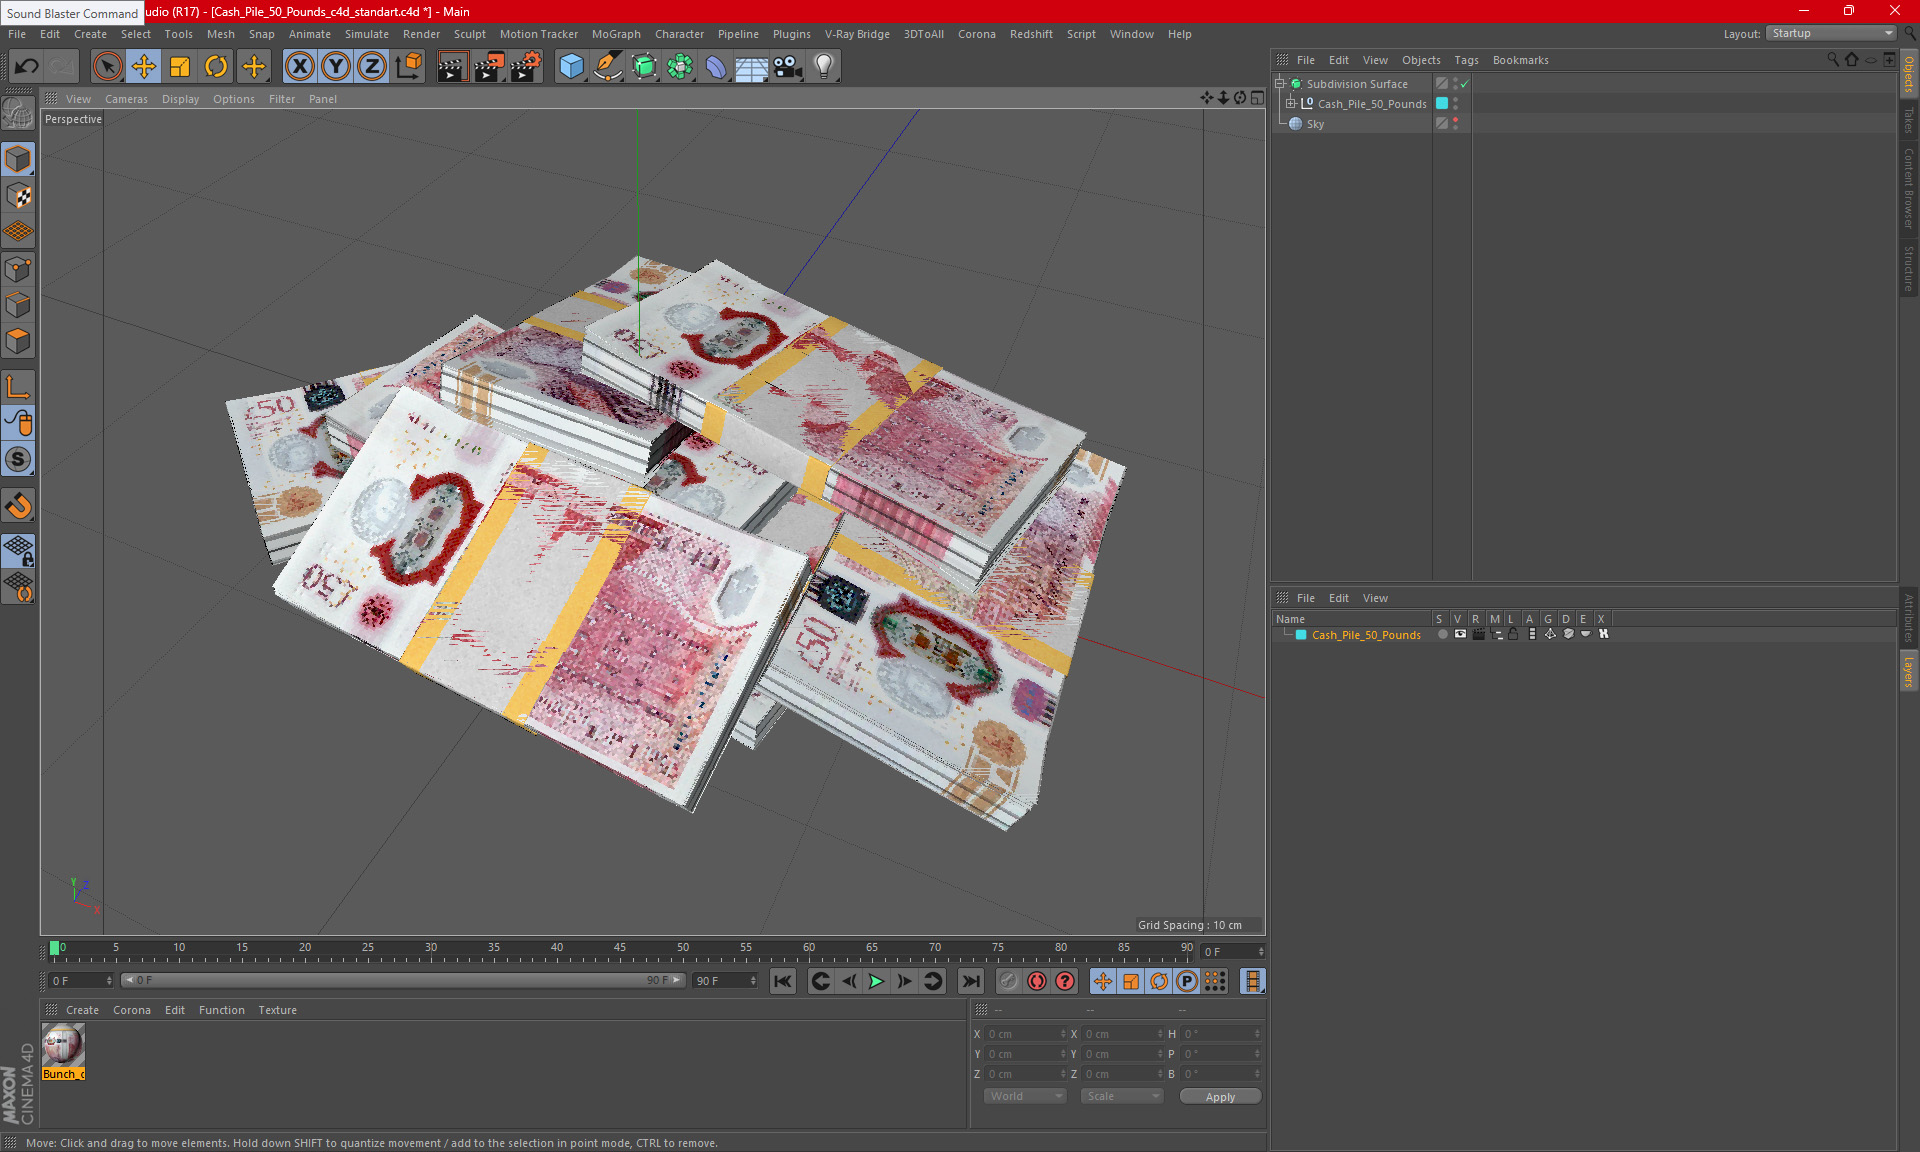1920x1152 pixels.
Task: Switch to Points mode
Action: [x=18, y=269]
